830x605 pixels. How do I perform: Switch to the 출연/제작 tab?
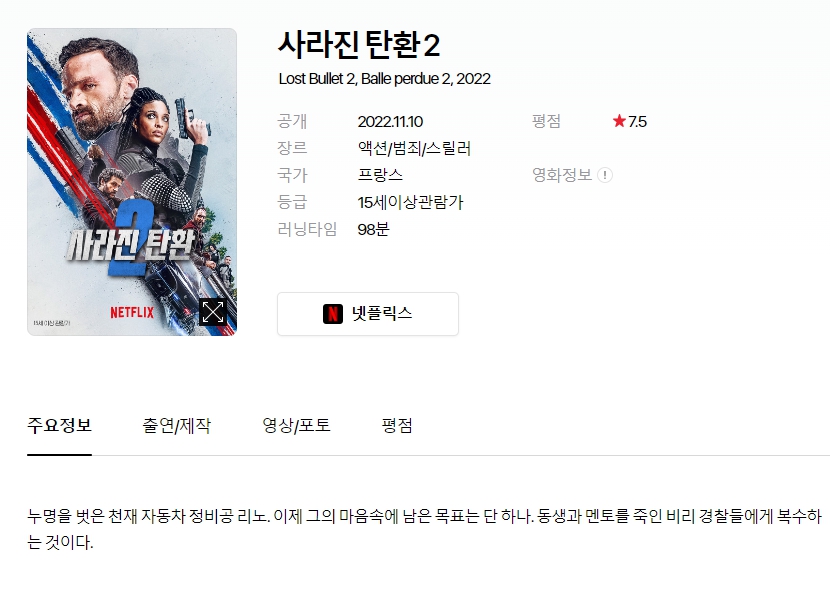(x=176, y=426)
